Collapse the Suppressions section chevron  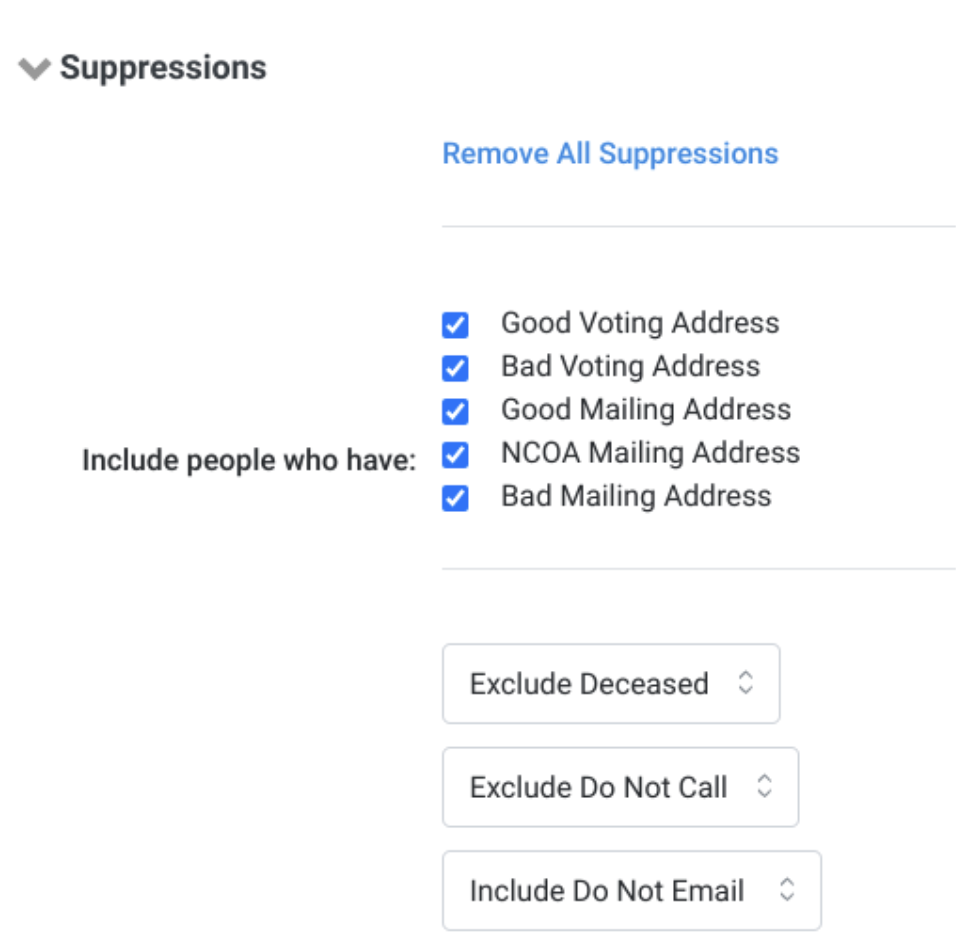tap(34, 69)
